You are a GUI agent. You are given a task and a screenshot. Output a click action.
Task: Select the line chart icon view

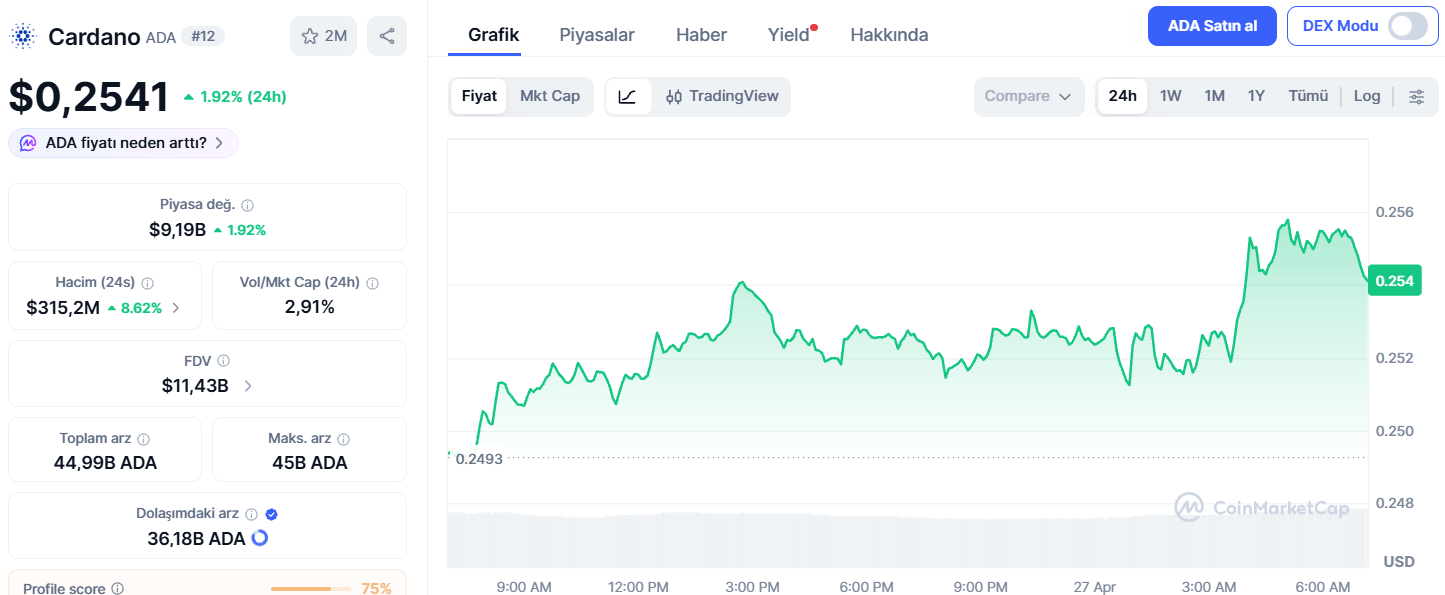click(x=628, y=97)
